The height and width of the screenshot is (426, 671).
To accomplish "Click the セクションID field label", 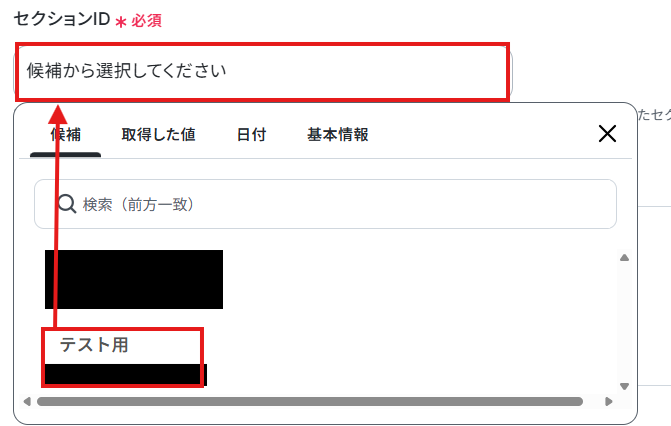I will (62, 19).
